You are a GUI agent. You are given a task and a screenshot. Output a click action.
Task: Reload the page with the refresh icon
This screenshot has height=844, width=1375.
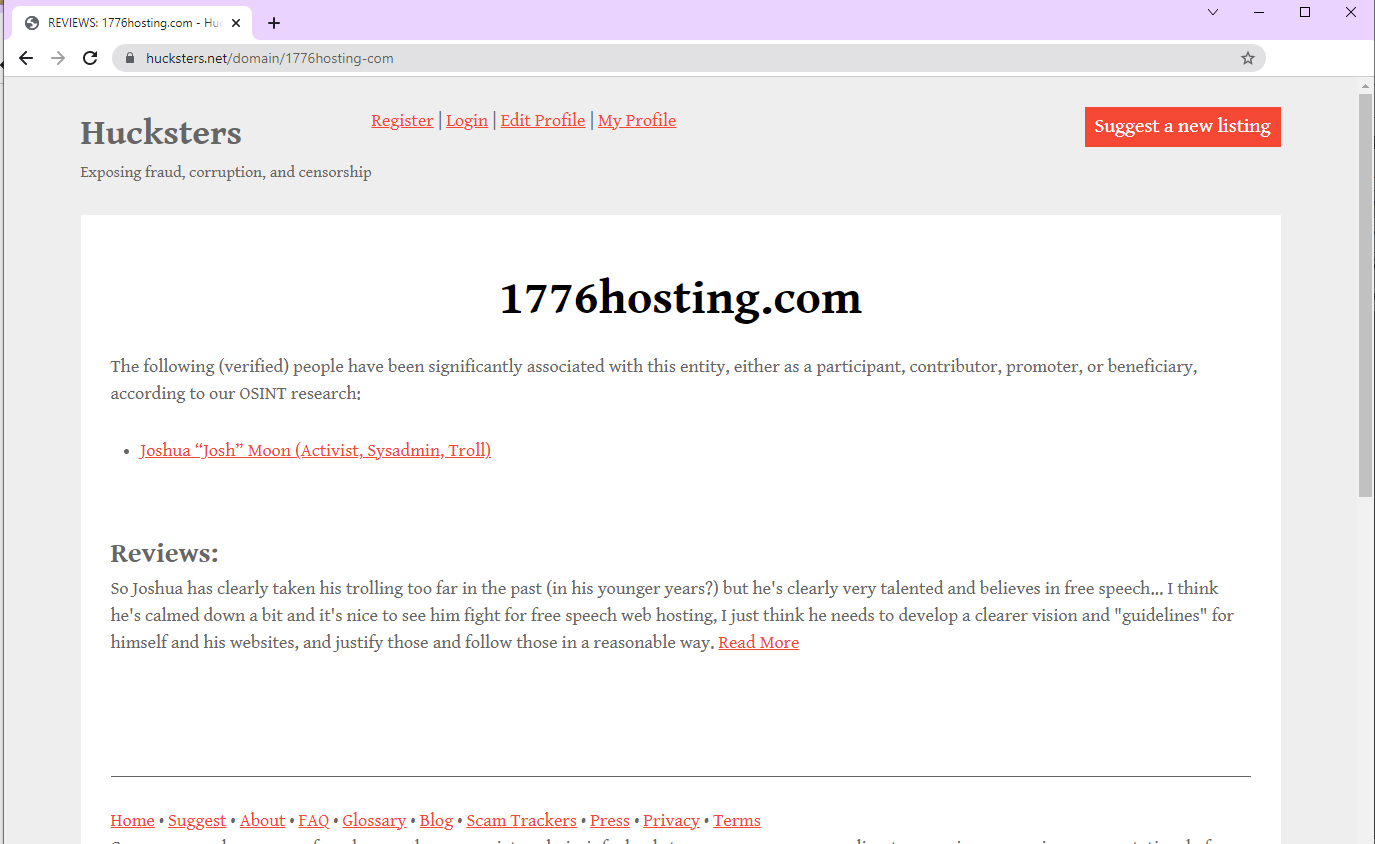pyautogui.click(x=90, y=58)
